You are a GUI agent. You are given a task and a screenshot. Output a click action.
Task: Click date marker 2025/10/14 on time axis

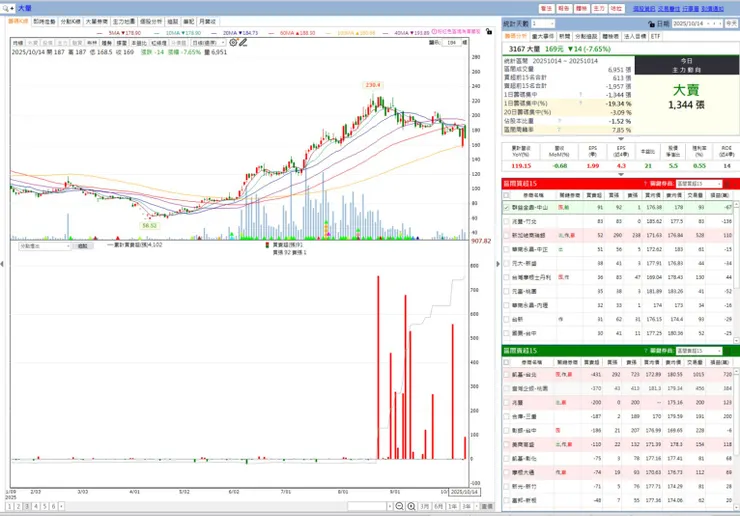(464, 492)
